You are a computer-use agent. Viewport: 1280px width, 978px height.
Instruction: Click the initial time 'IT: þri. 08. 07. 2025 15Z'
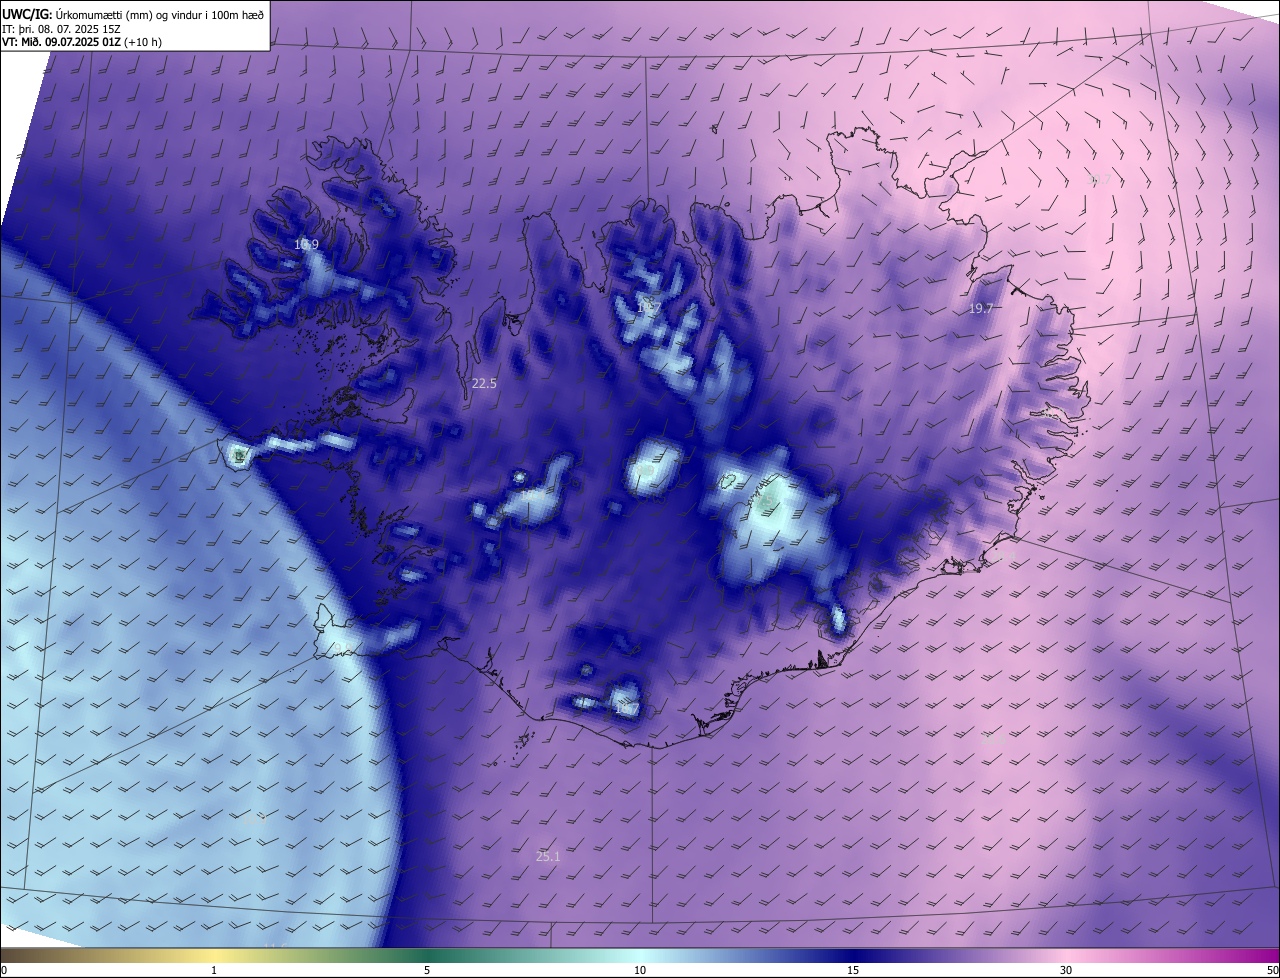pyautogui.click(x=61, y=29)
